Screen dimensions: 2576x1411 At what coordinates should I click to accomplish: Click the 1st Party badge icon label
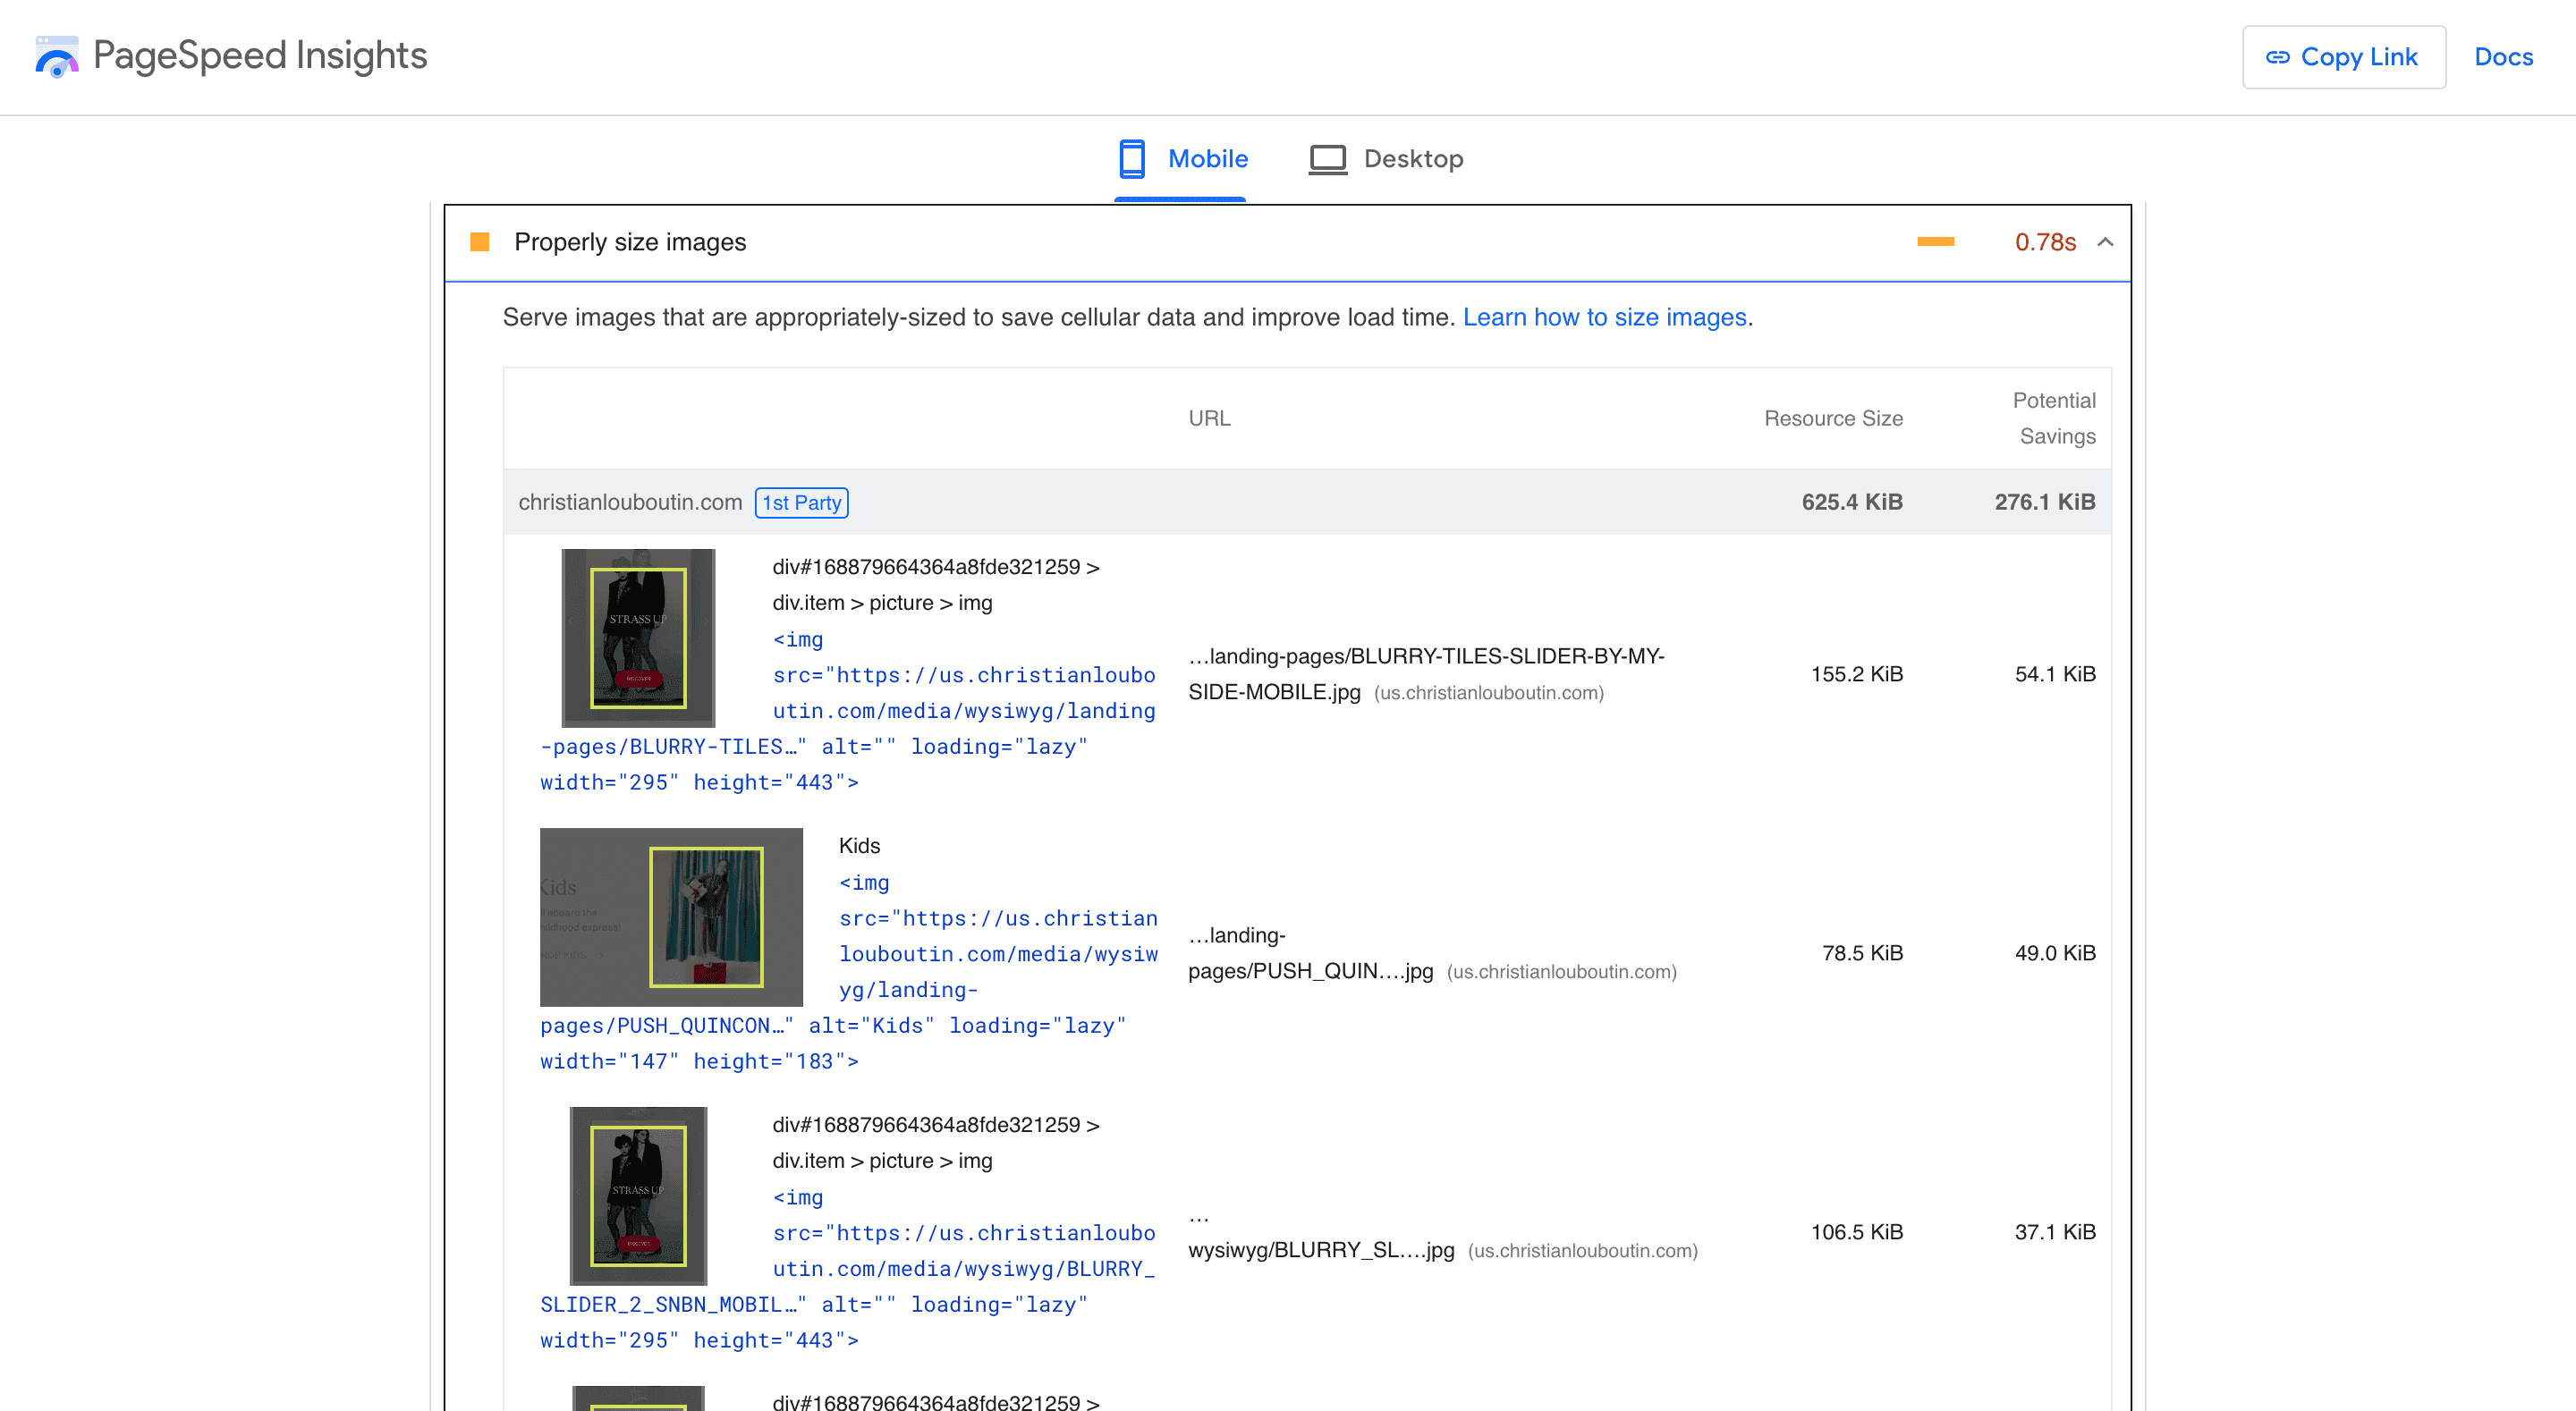tap(801, 503)
